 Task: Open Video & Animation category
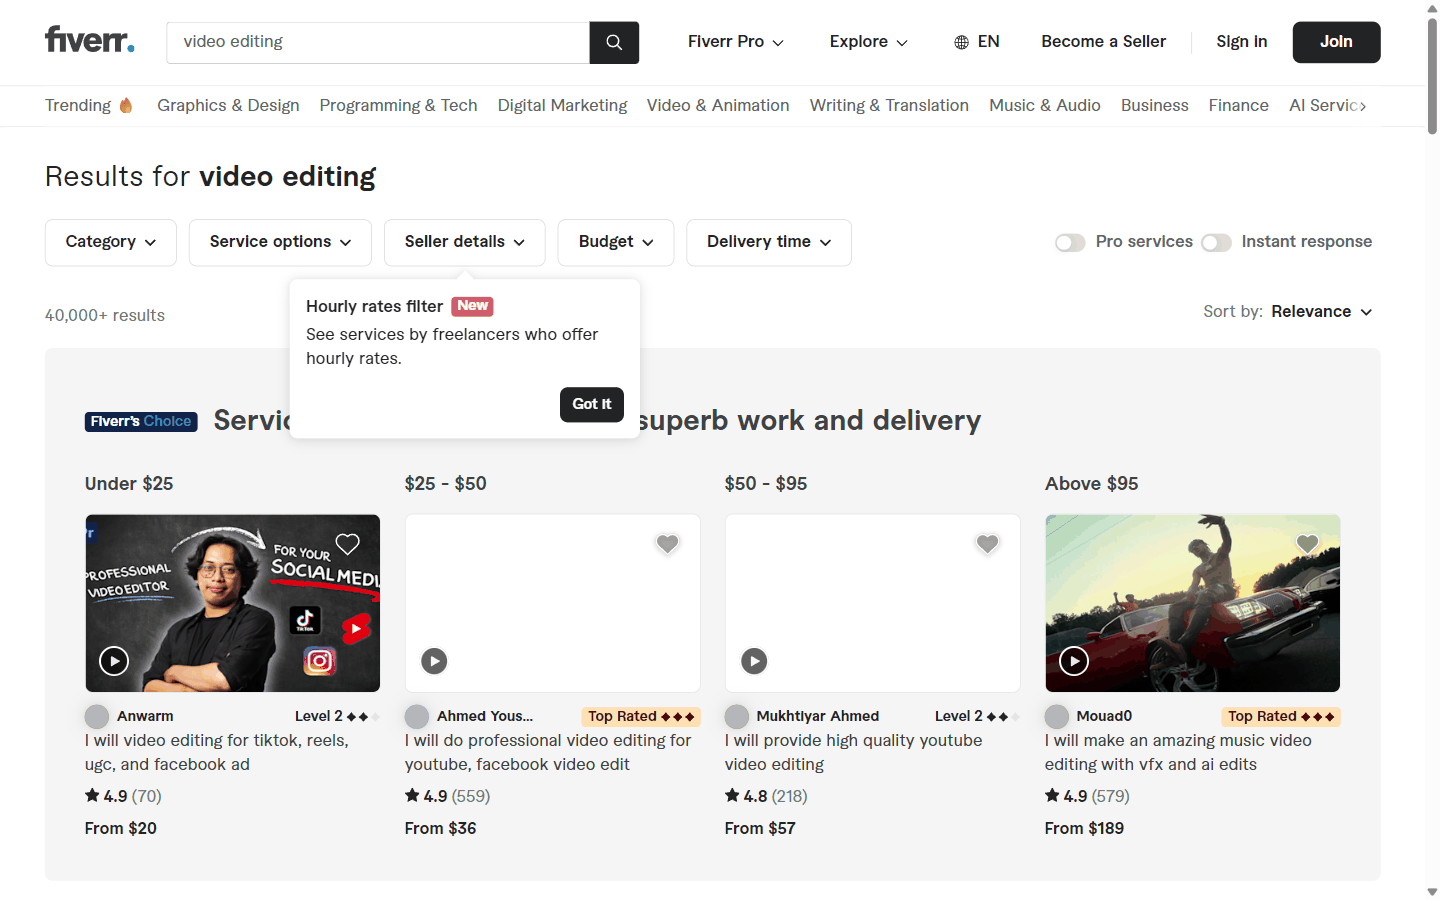coord(718,106)
